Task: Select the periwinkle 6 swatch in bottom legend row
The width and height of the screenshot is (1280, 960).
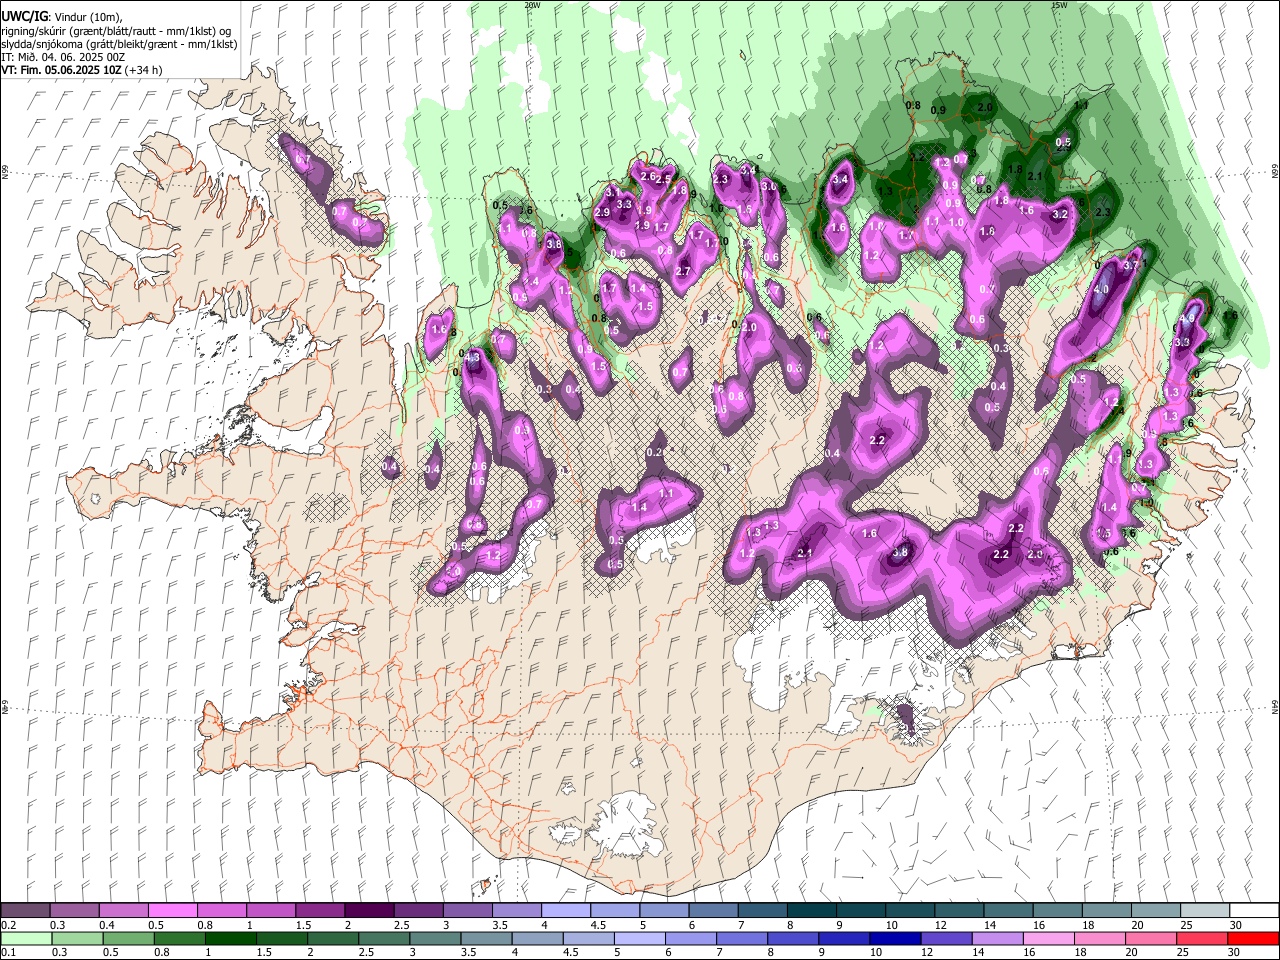Action: pos(690,938)
